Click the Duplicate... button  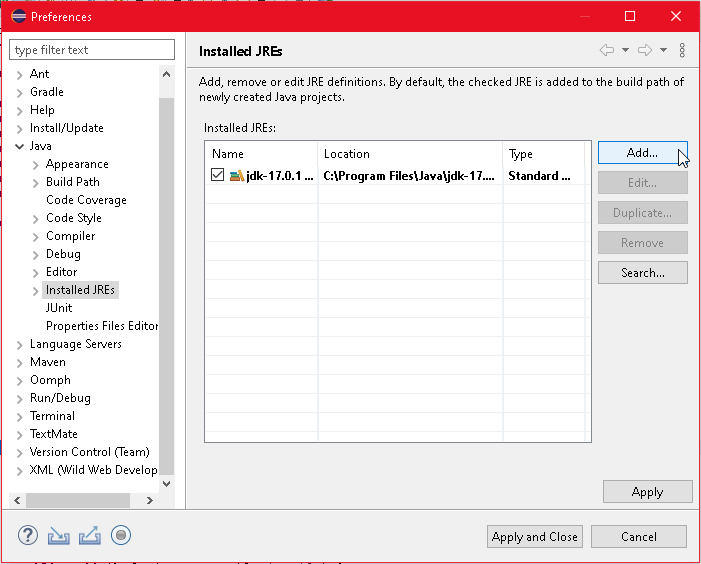[642, 213]
